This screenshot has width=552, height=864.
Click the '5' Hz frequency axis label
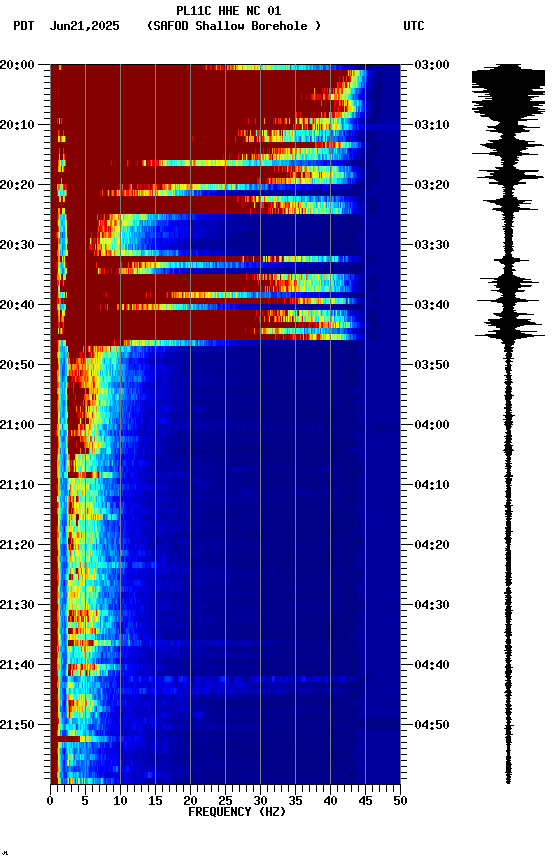coord(85,801)
